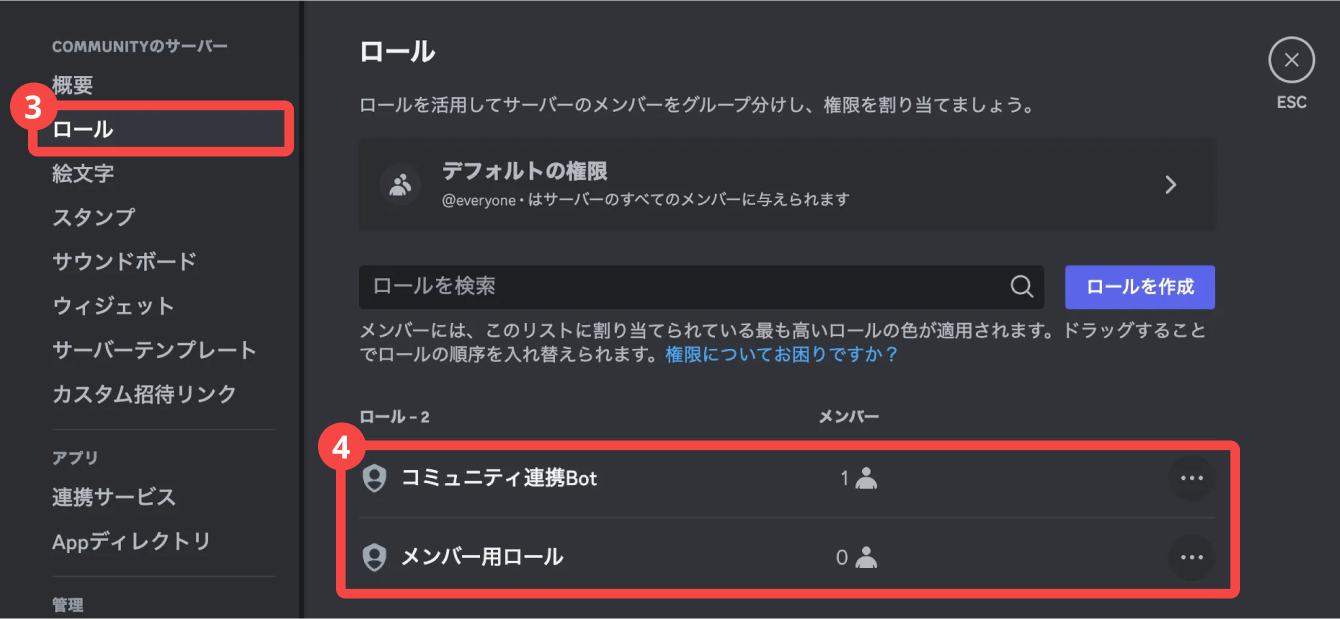The image size is (1340, 619).
Task: Open the 絵文字 settings page
Action: [x=83, y=173]
